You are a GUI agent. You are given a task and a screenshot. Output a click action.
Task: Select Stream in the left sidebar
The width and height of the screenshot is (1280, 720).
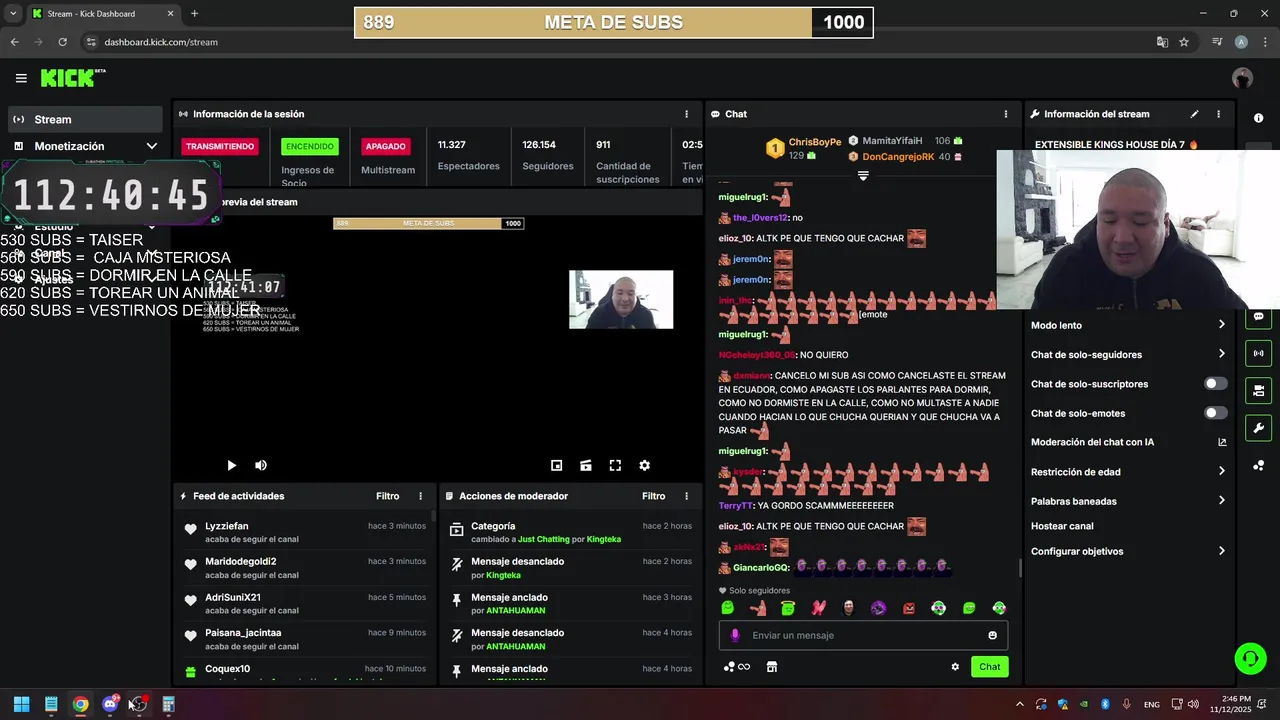coord(85,119)
